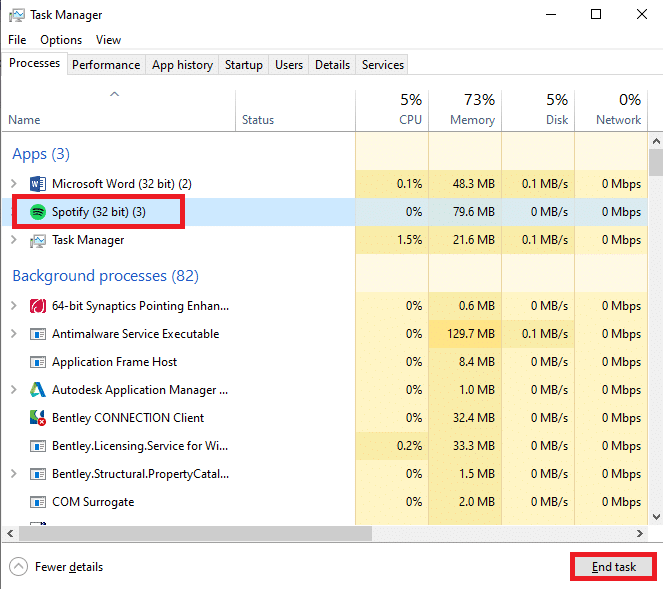Expand the Bentley.Structural.PropertyCatalog process

[x=14, y=474]
